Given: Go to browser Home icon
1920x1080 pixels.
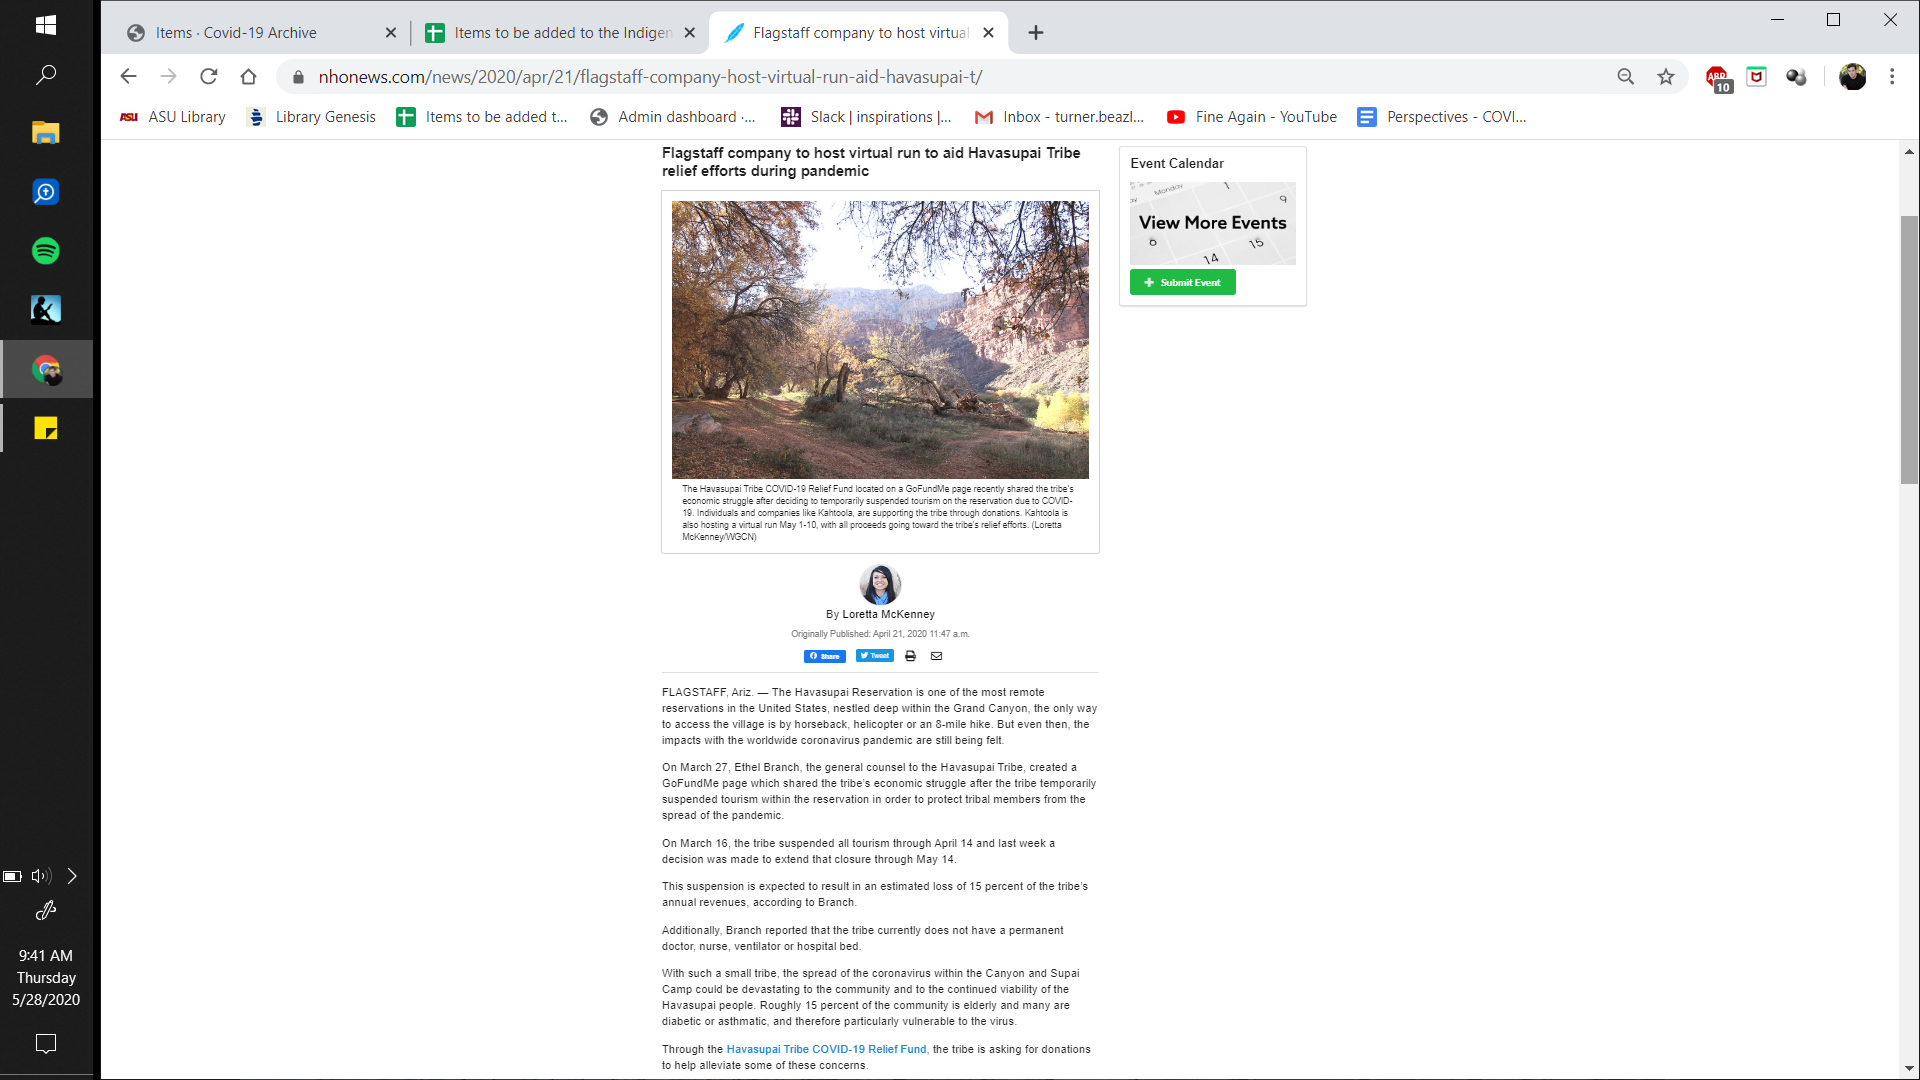Looking at the screenshot, I should [248, 77].
